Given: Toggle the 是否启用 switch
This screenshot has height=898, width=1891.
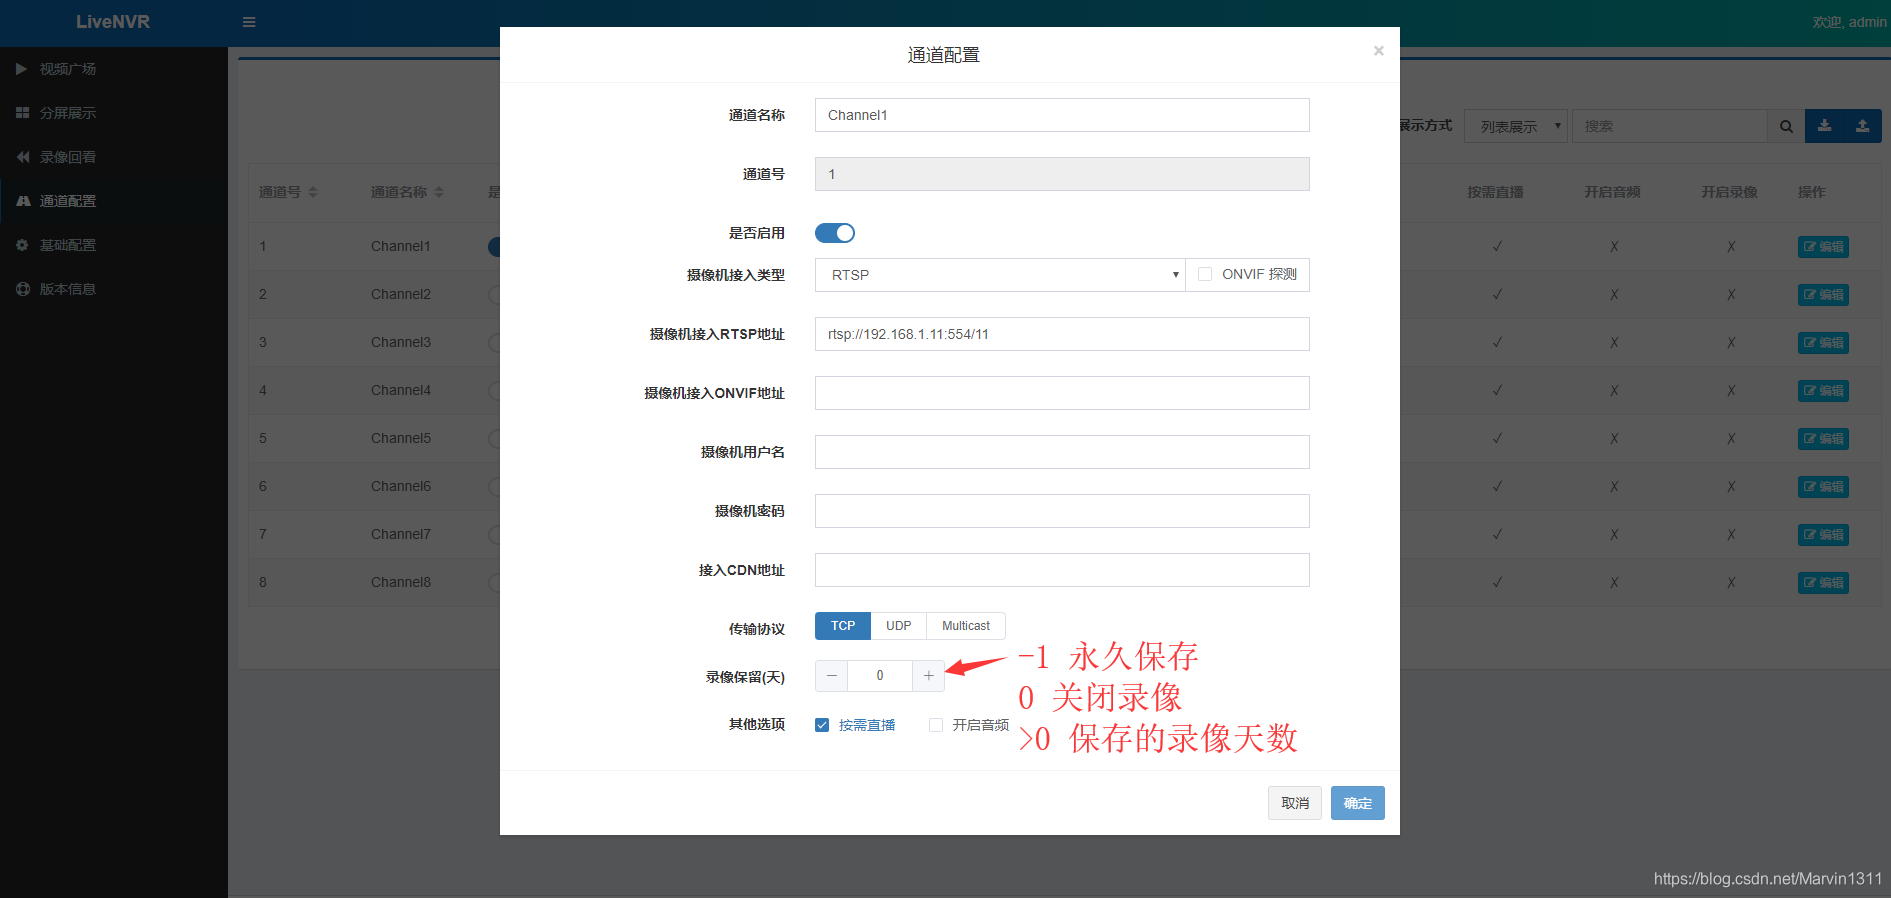Looking at the screenshot, I should pos(835,233).
